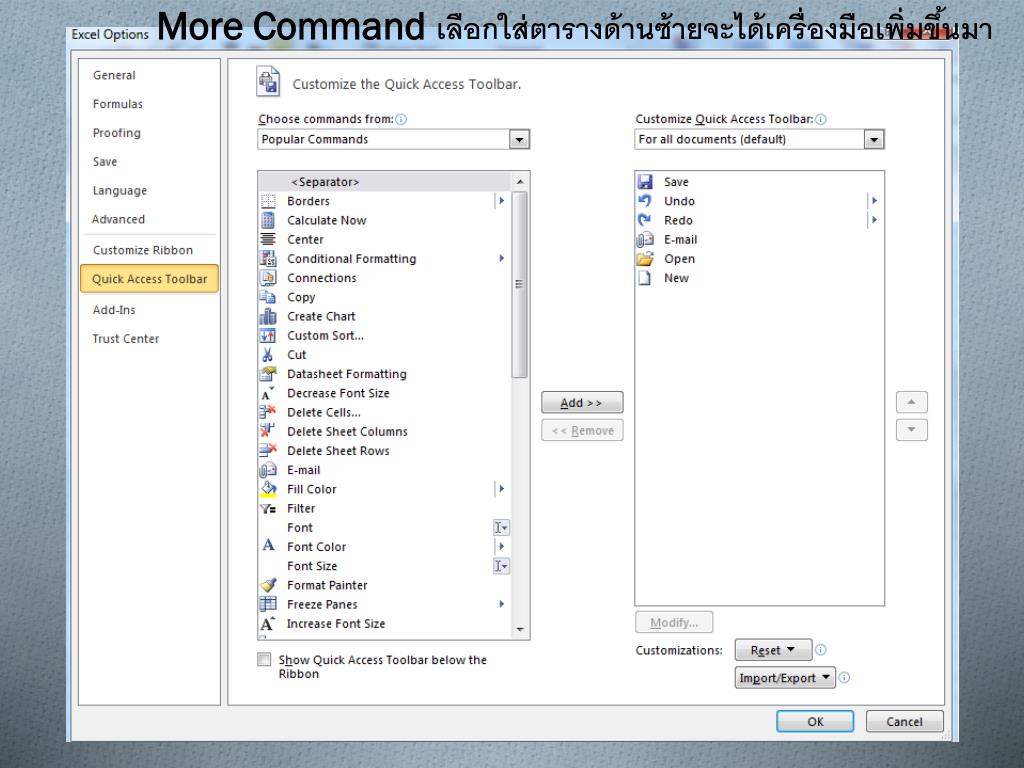Image resolution: width=1024 pixels, height=768 pixels.
Task: Click the Decrease Font Size icon
Action: coord(268,393)
